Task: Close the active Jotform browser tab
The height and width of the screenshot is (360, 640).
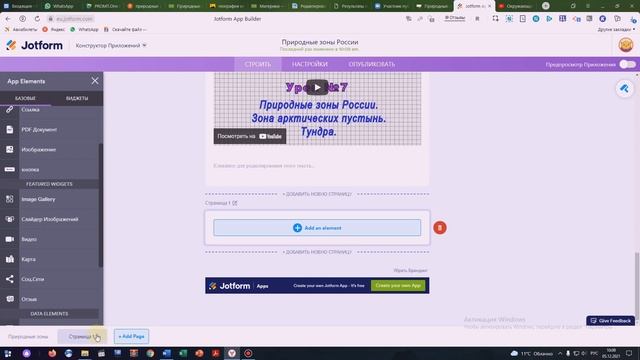Action: pyautogui.click(x=489, y=6)
